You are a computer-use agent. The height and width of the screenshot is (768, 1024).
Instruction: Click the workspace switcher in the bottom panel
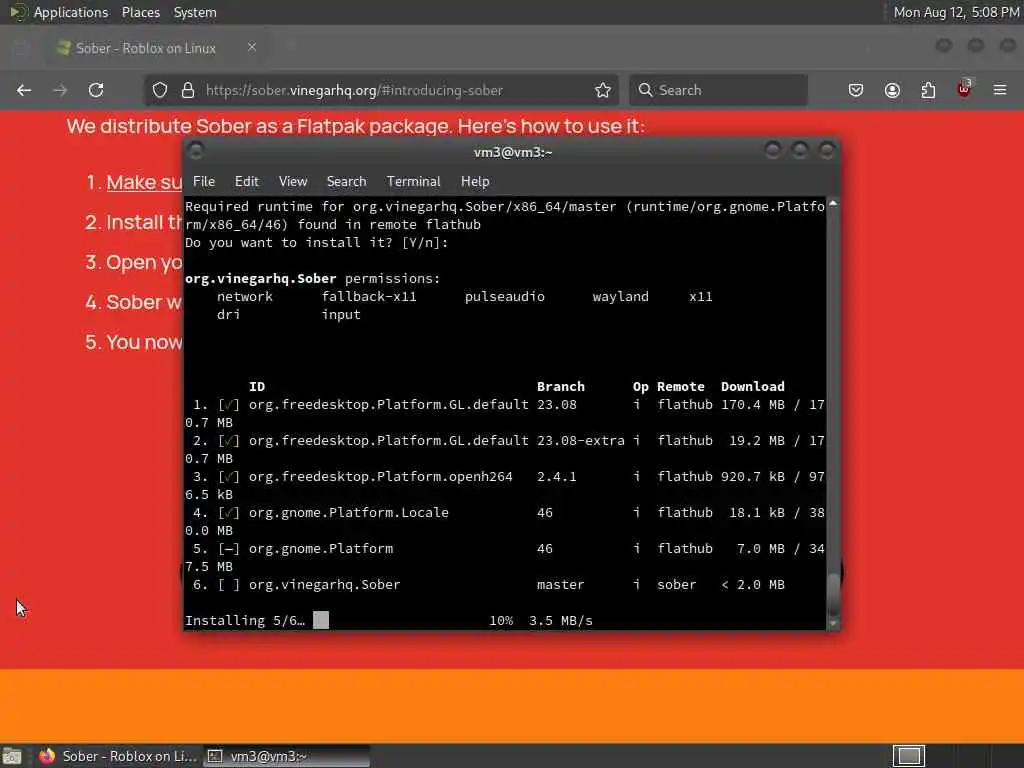pos(908,756)
